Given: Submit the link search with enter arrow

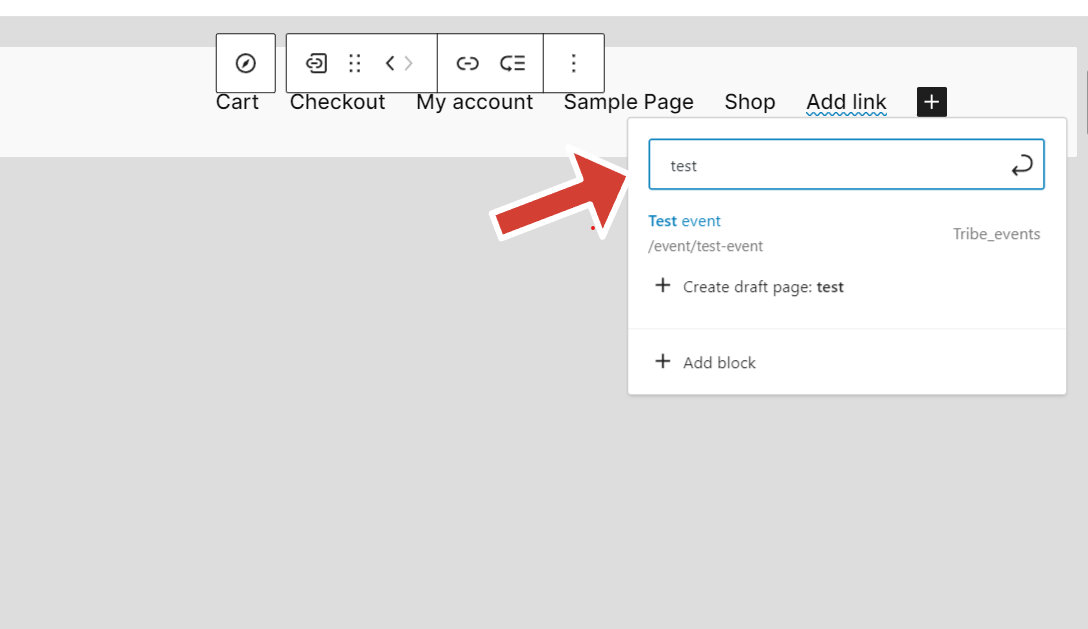Looking at the screenshot, I should point(1021,166).
